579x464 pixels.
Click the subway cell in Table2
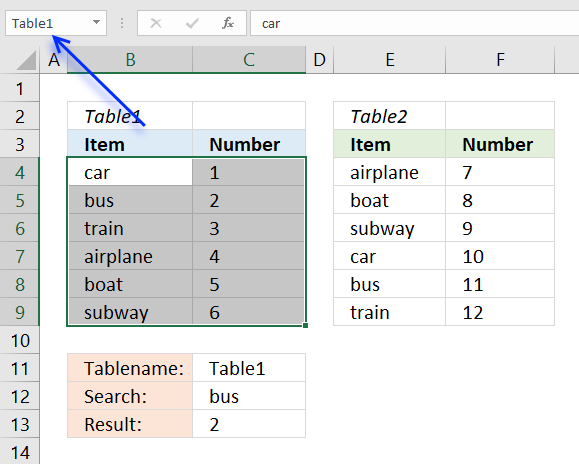pyautogui.click(x=390, y=228)
